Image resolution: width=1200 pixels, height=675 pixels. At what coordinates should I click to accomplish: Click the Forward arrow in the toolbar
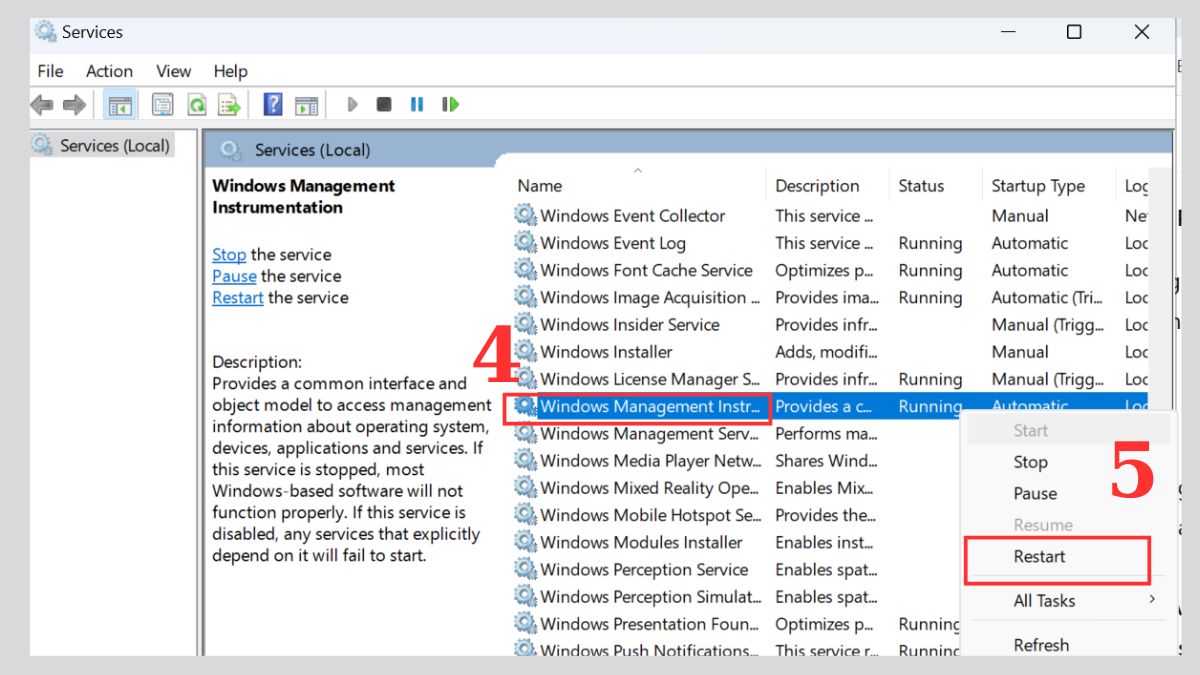pyautogui.click(x=74, y=104)
